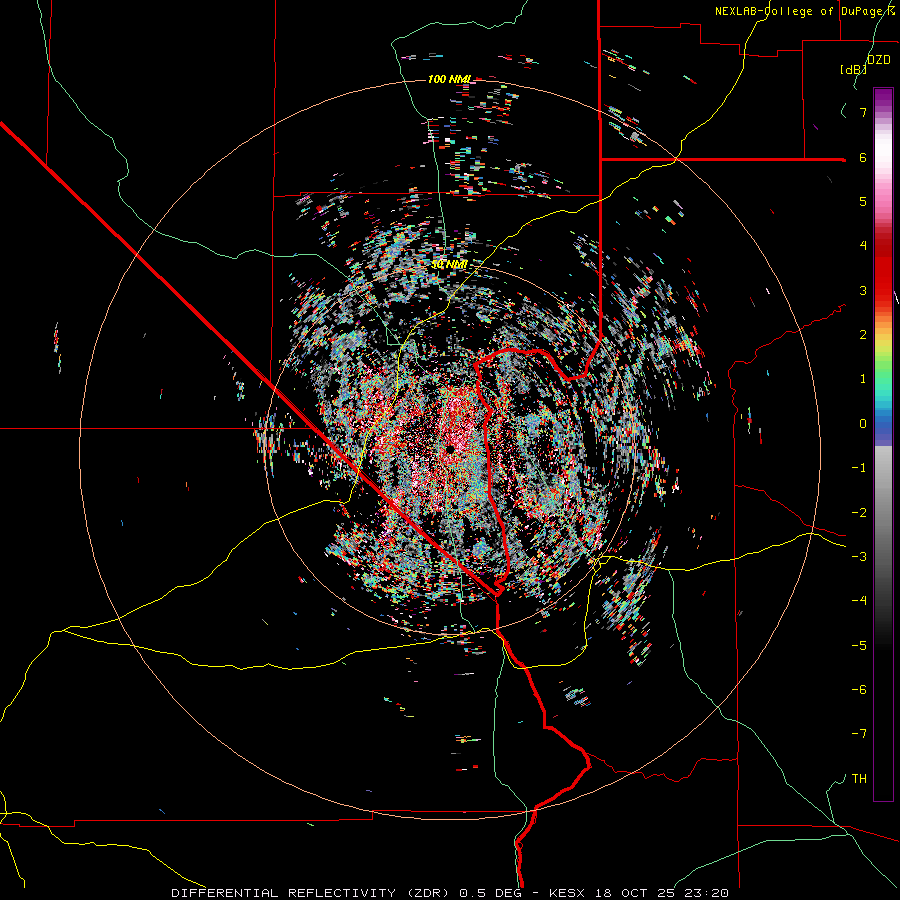This screenshot has height=900, width=900.
Task: Click the NEXLAB-College of DuPage credit text
Action: [x=805, y=11]
